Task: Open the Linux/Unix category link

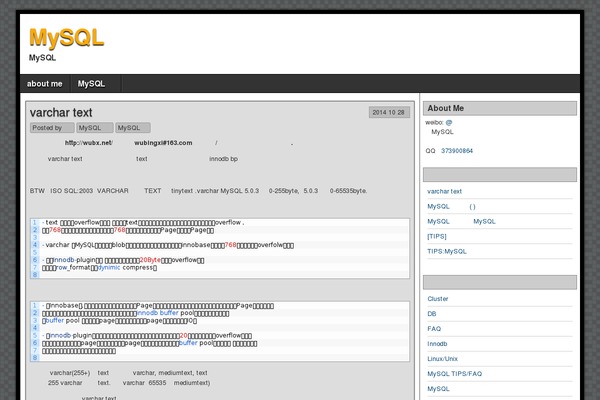Action: point(442,359)
